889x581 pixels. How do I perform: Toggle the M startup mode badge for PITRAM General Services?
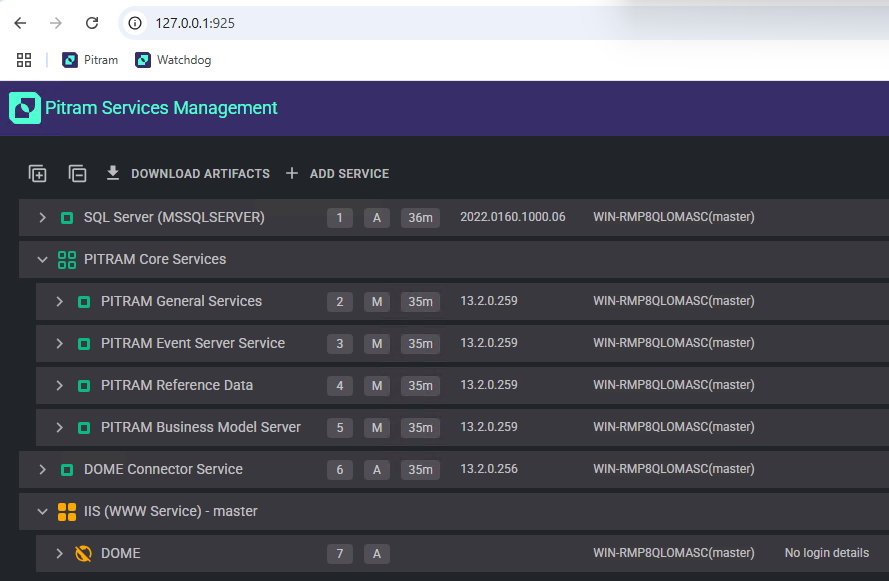[x=376, y=302]
